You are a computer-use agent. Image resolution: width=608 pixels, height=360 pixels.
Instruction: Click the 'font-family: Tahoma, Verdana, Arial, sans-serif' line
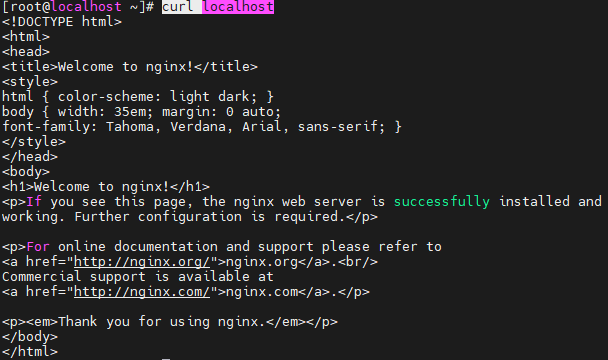tap(202, 127)
